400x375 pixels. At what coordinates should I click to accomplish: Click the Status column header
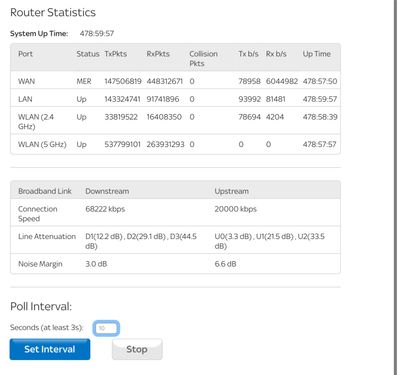tap(88, 54)
